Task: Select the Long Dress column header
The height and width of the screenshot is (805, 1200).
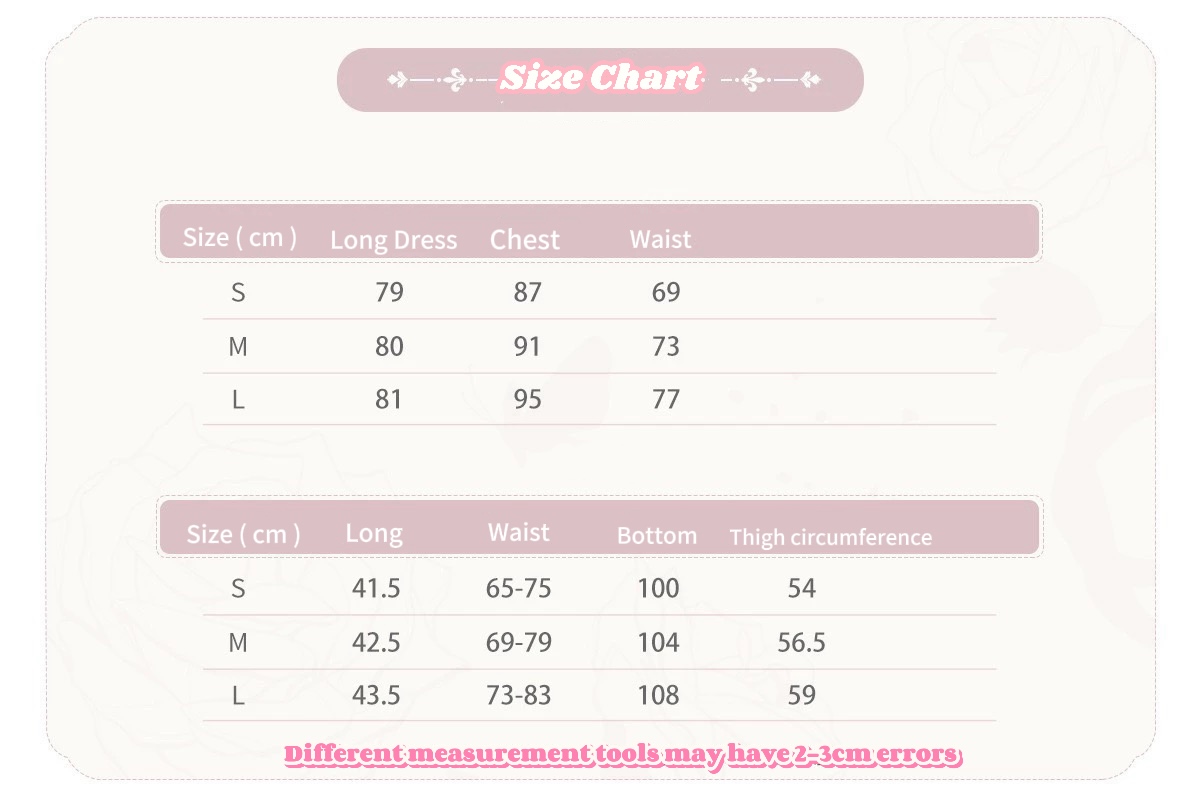Action: [x=393, y=240]
